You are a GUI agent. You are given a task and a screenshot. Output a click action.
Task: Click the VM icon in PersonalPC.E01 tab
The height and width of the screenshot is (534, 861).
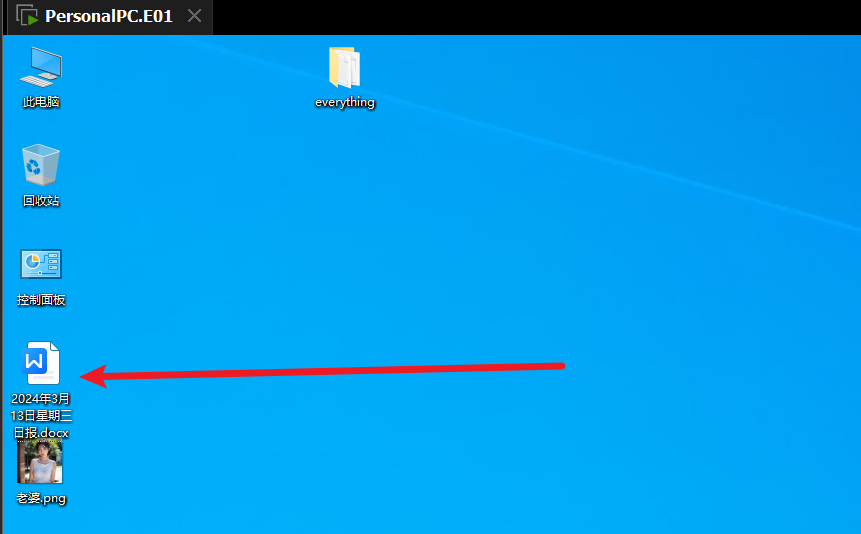28,16
